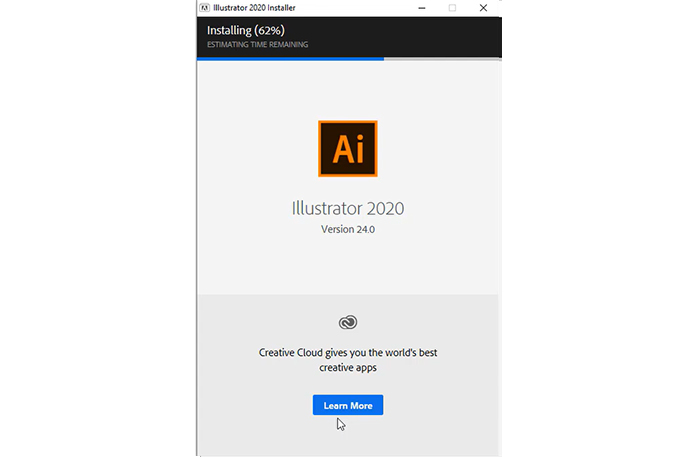Click the 'Illustrator 2020' product name
Viewport: 685px width, 457px height.
tap(348, 208)
